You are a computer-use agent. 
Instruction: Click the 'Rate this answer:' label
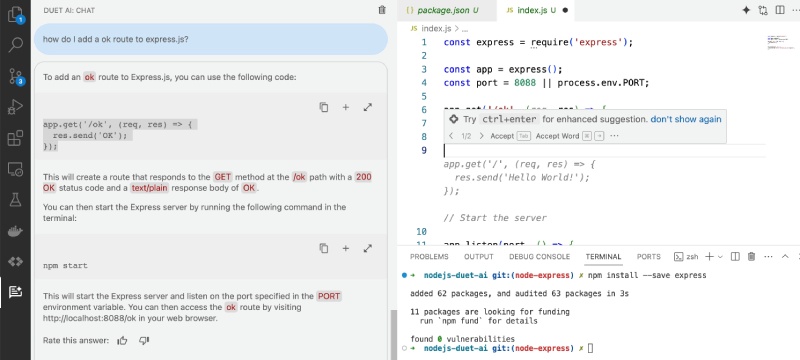(x=76, y=340)
